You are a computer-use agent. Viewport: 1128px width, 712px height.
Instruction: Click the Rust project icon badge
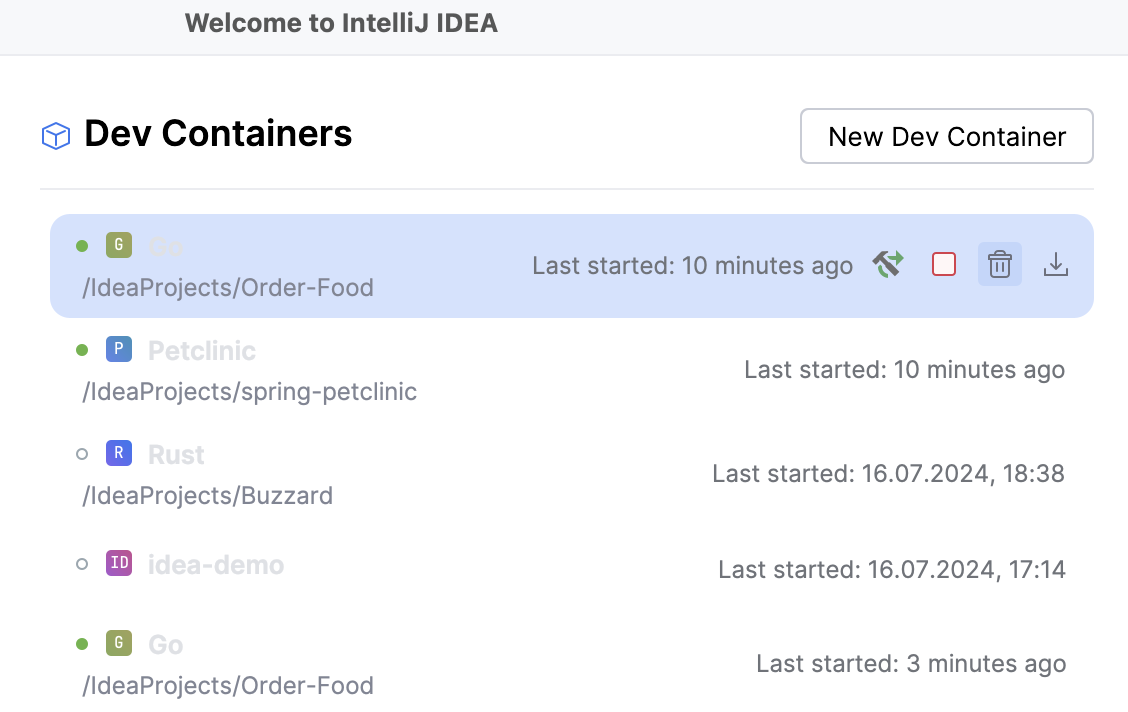pos(119,453)
